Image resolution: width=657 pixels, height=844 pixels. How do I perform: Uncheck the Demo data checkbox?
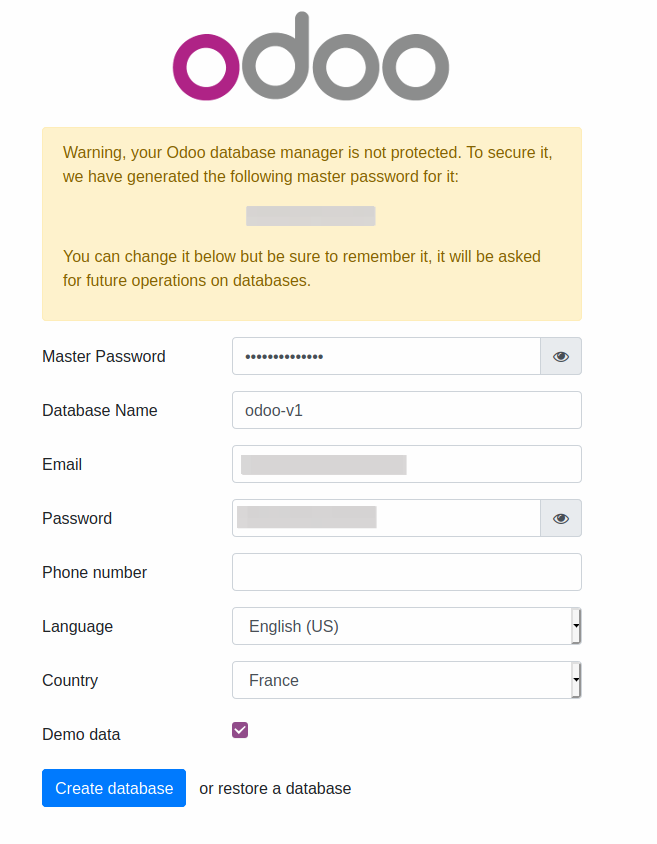click(x=240, y=730)
